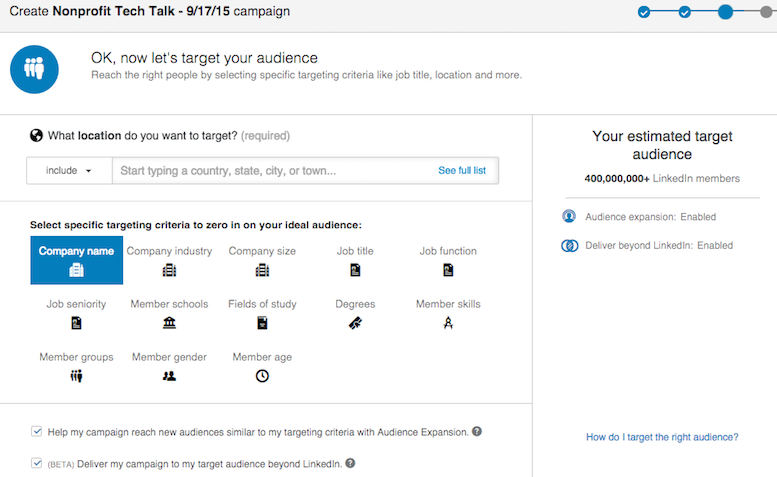Choose Company size targeting label
Image resolution: width=777 pixels, height=477 pixels.
tap(262, 251)
